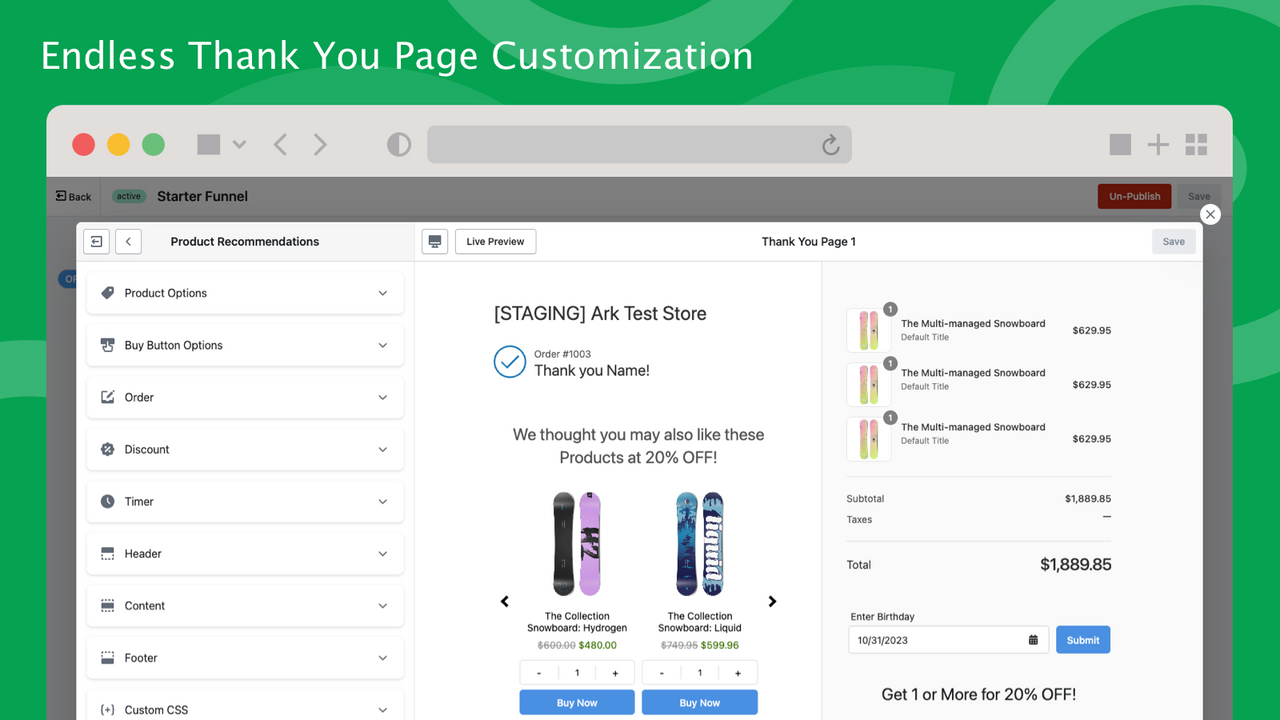Increase quantity with the plus stepper
Viewport: 1280px width, 720px height.
(x=617, y=672)
